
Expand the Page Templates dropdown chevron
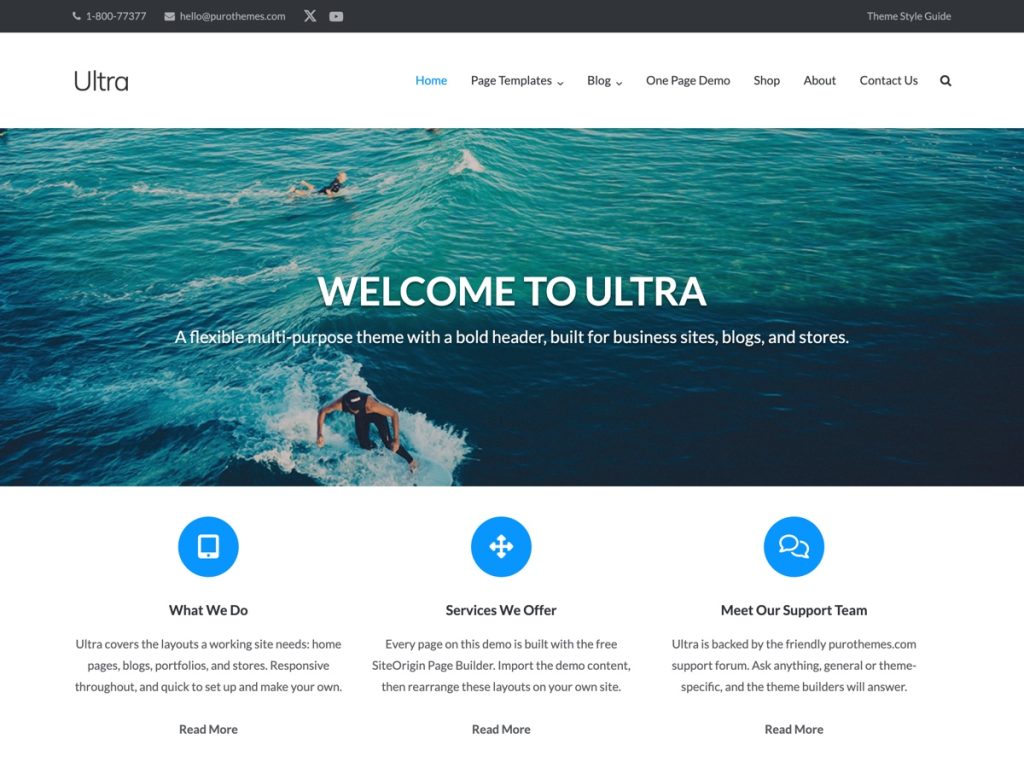tap(560, 83)
